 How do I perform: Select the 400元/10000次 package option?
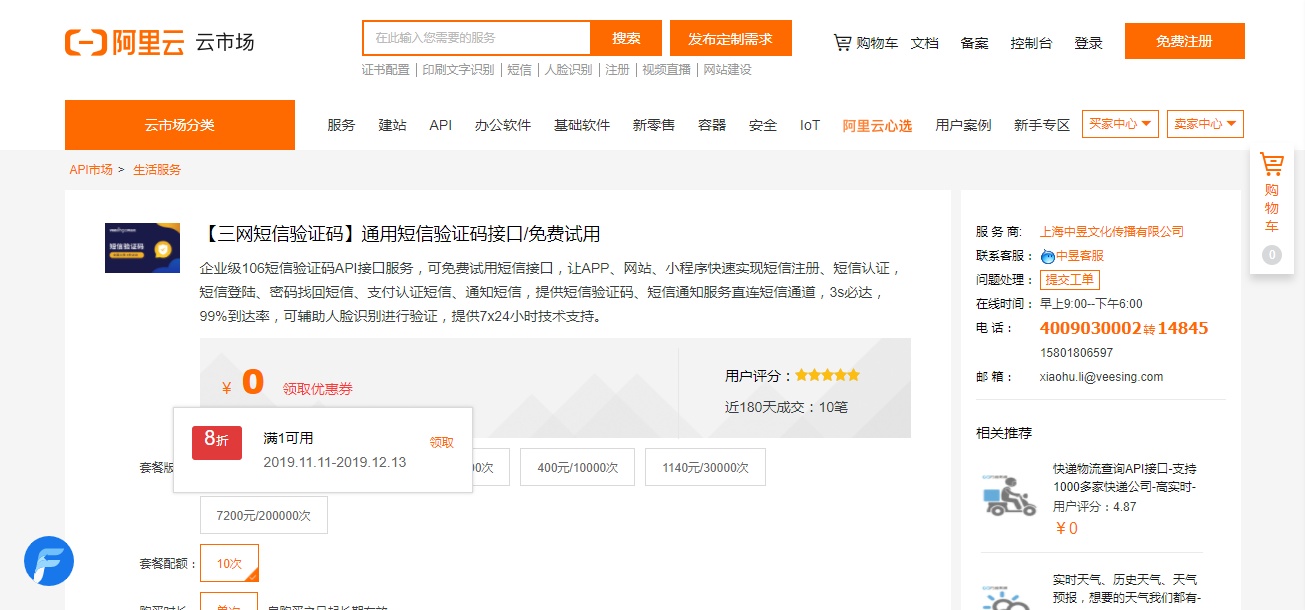(x=578, y=467)
